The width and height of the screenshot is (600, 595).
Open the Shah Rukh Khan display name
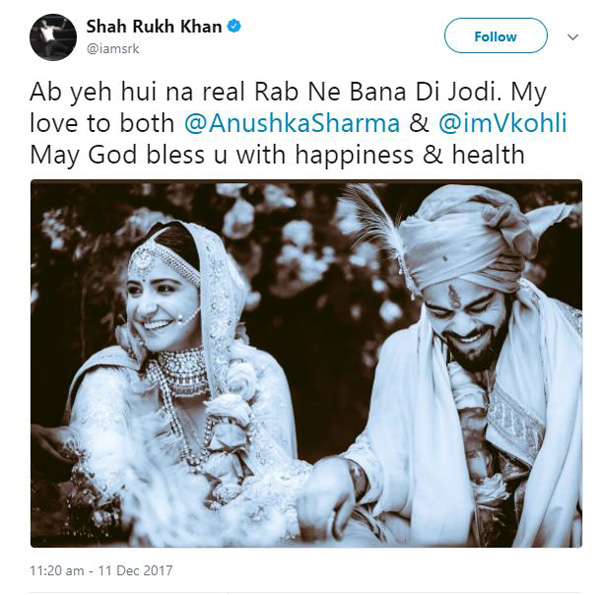(154, 26)
